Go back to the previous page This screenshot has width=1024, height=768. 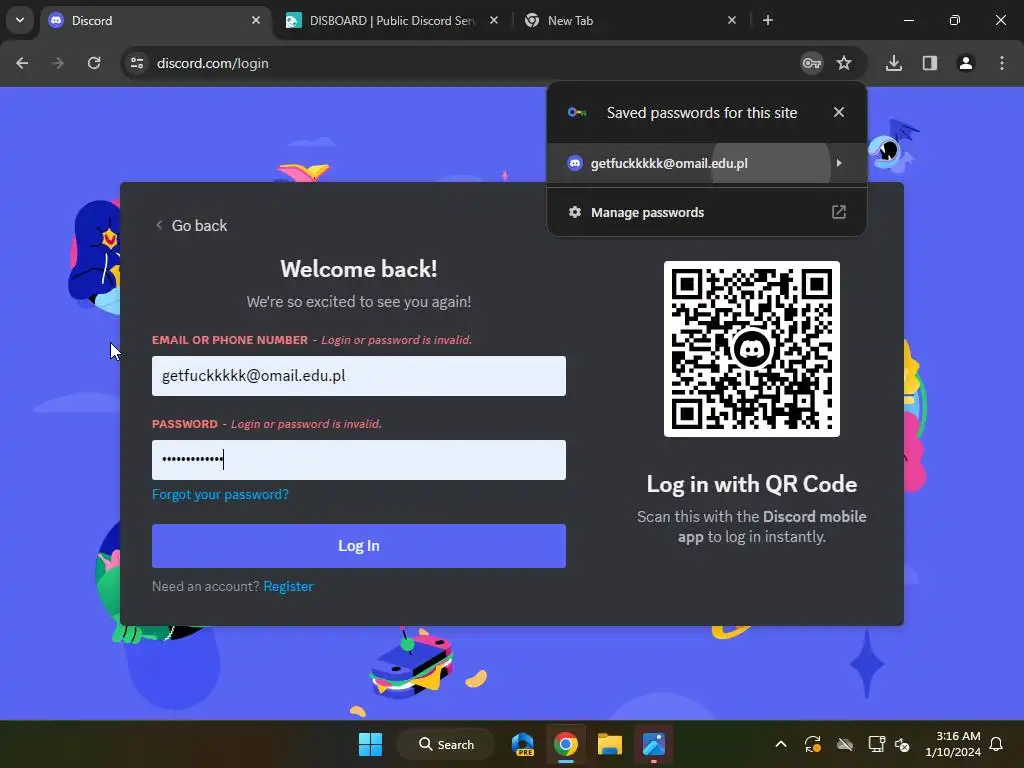(x=22, y=63)
